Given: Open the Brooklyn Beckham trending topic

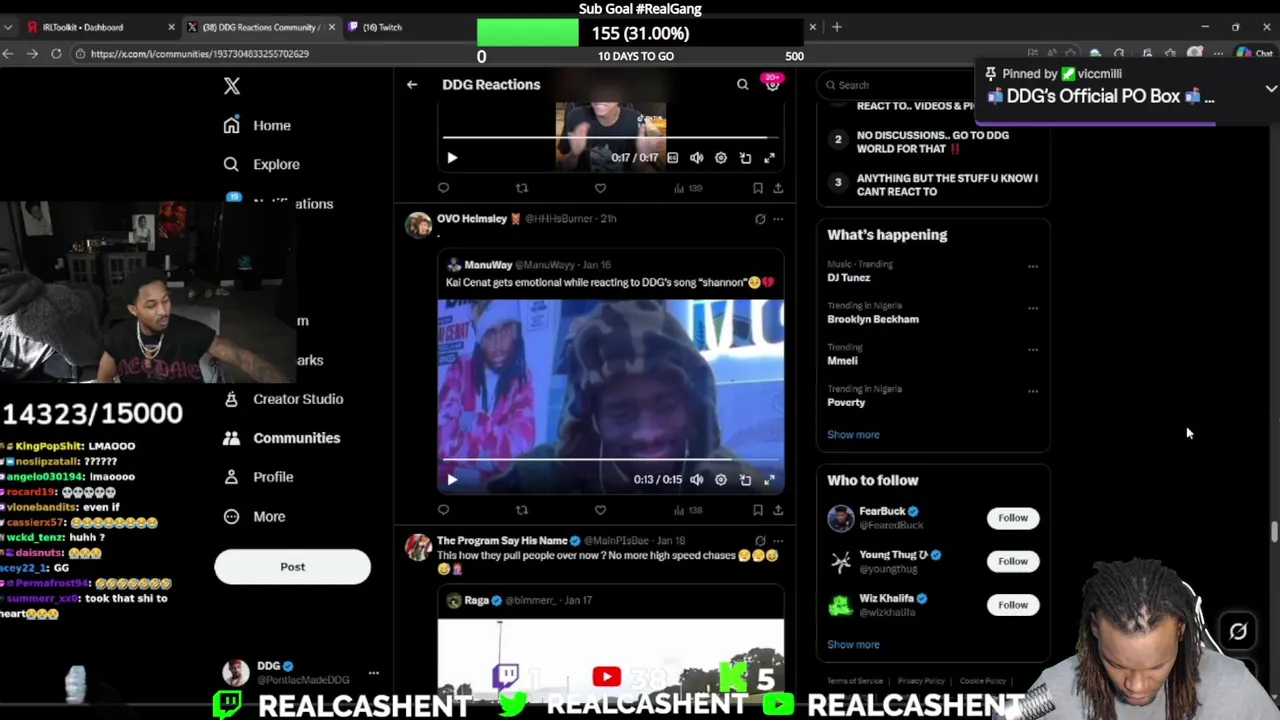Looking at the screenshot, I should (873, 319).
